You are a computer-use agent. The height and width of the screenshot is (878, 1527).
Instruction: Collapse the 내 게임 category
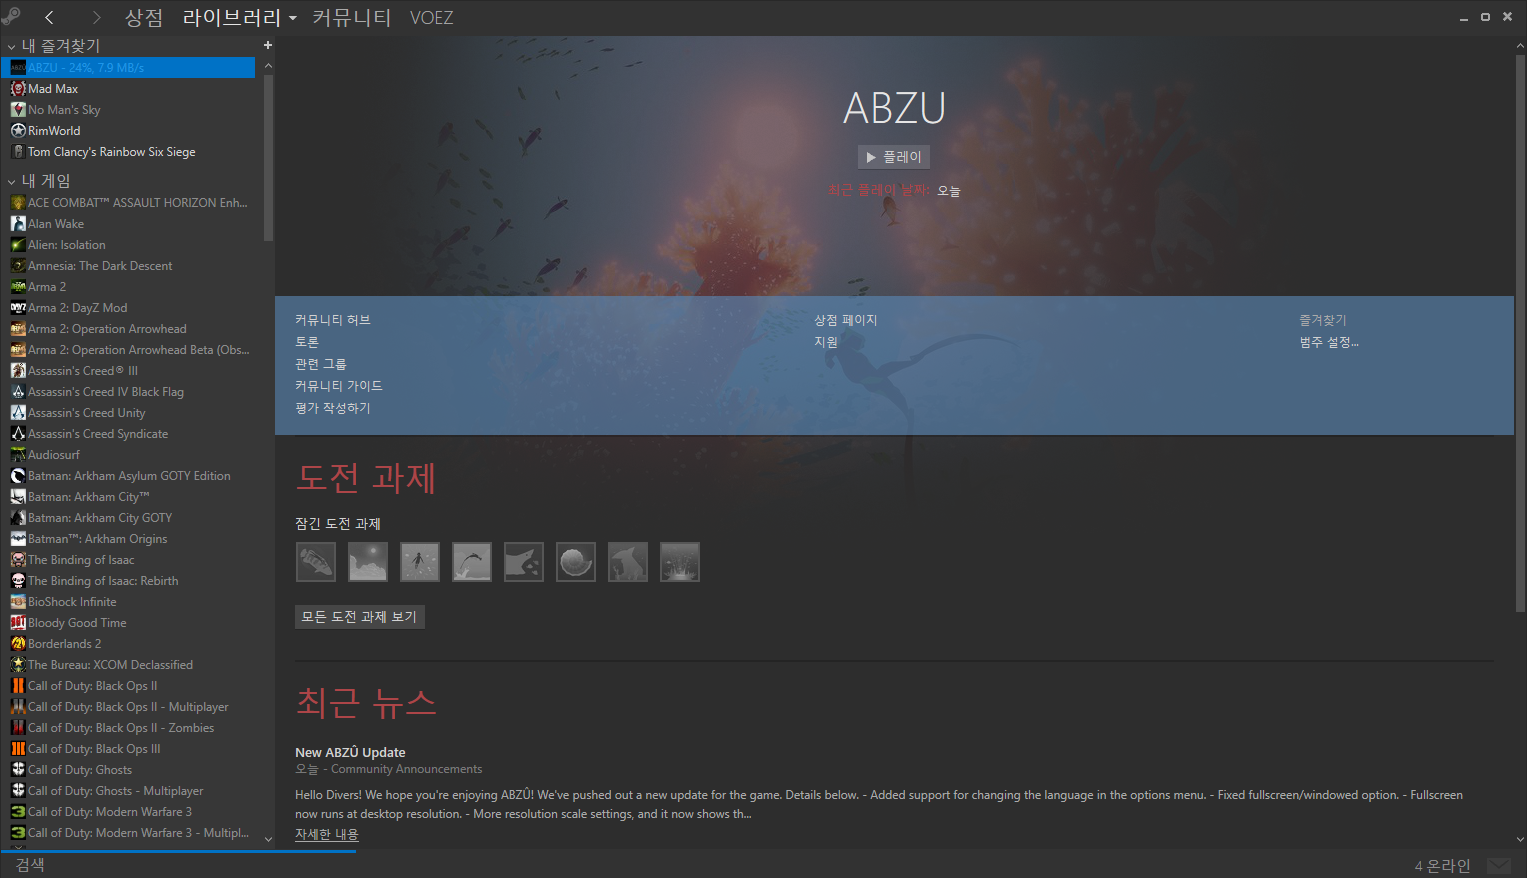click(12, 182)
